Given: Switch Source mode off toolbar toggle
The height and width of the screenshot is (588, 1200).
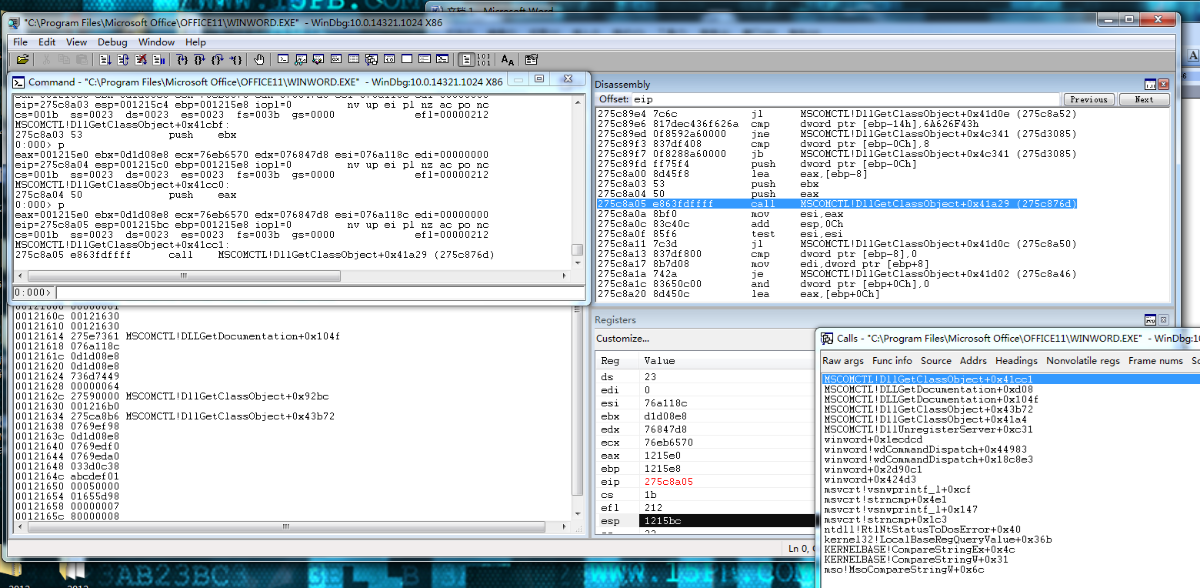Looking at the screenshot, I should point(484,60).
